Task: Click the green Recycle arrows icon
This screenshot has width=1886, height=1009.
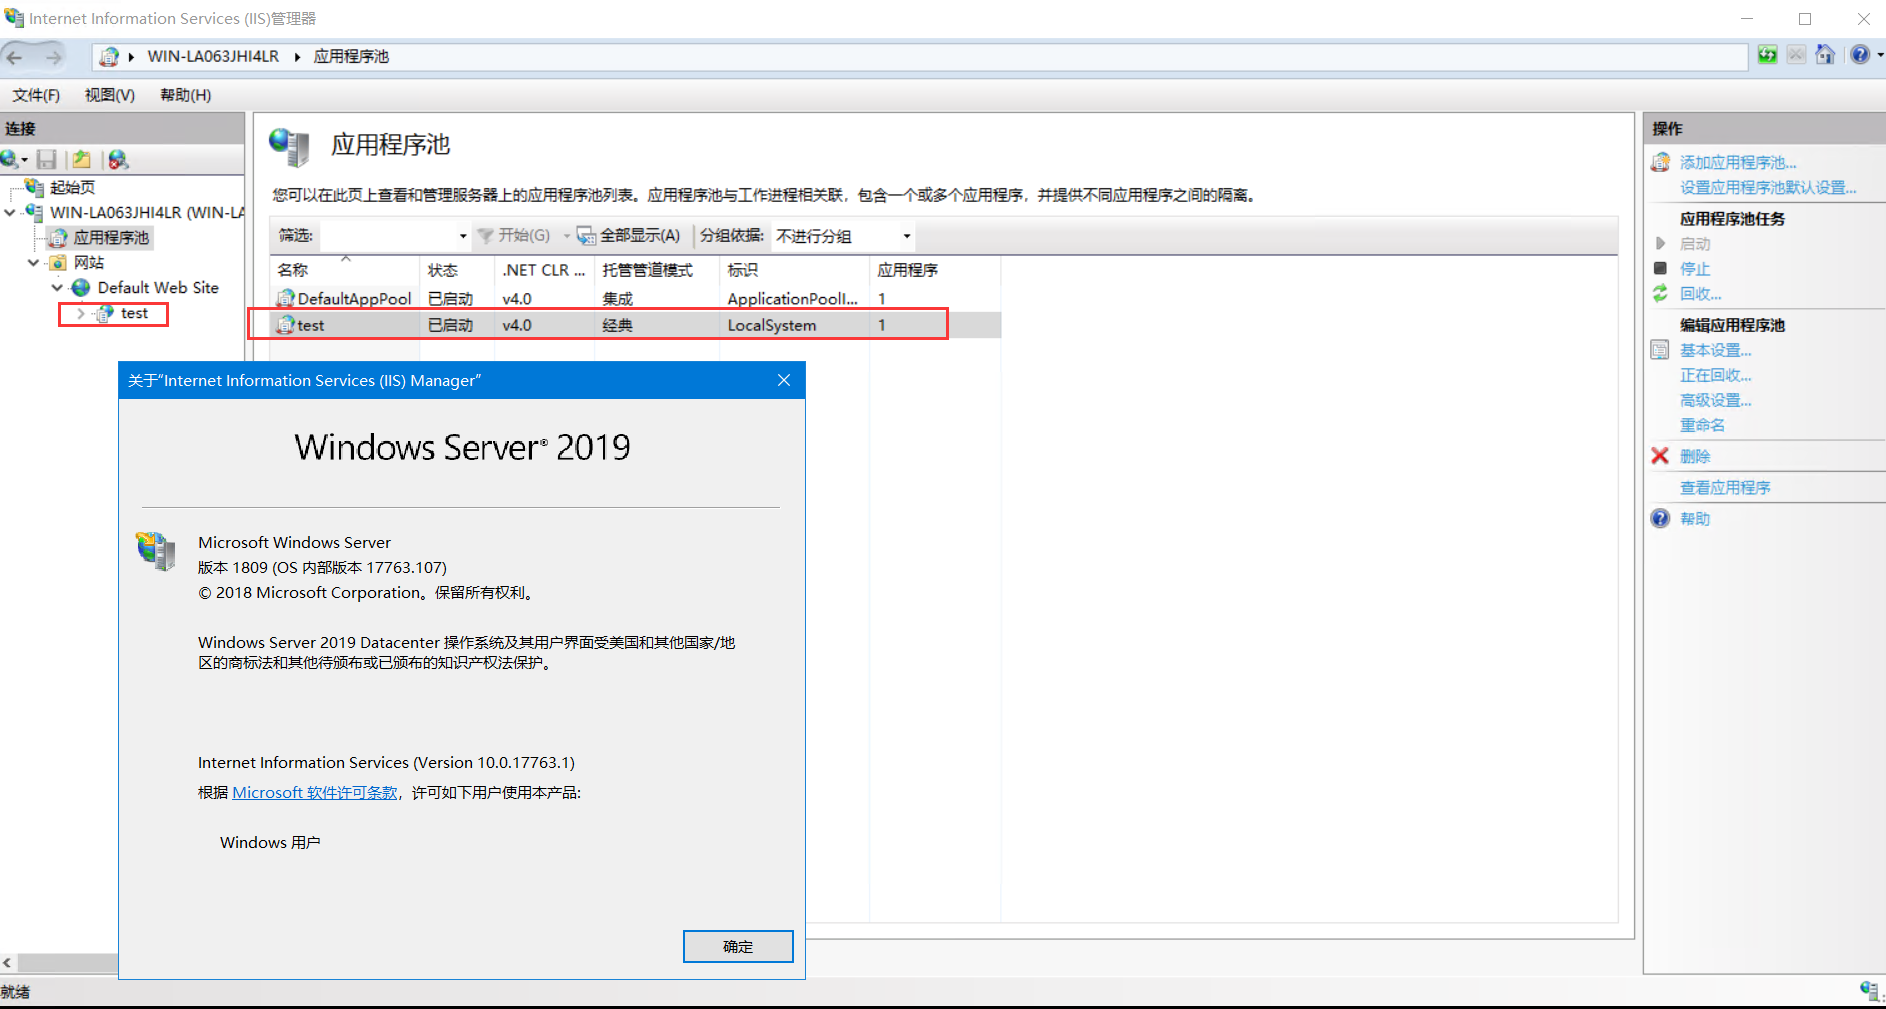Action: pos(1660,293)
